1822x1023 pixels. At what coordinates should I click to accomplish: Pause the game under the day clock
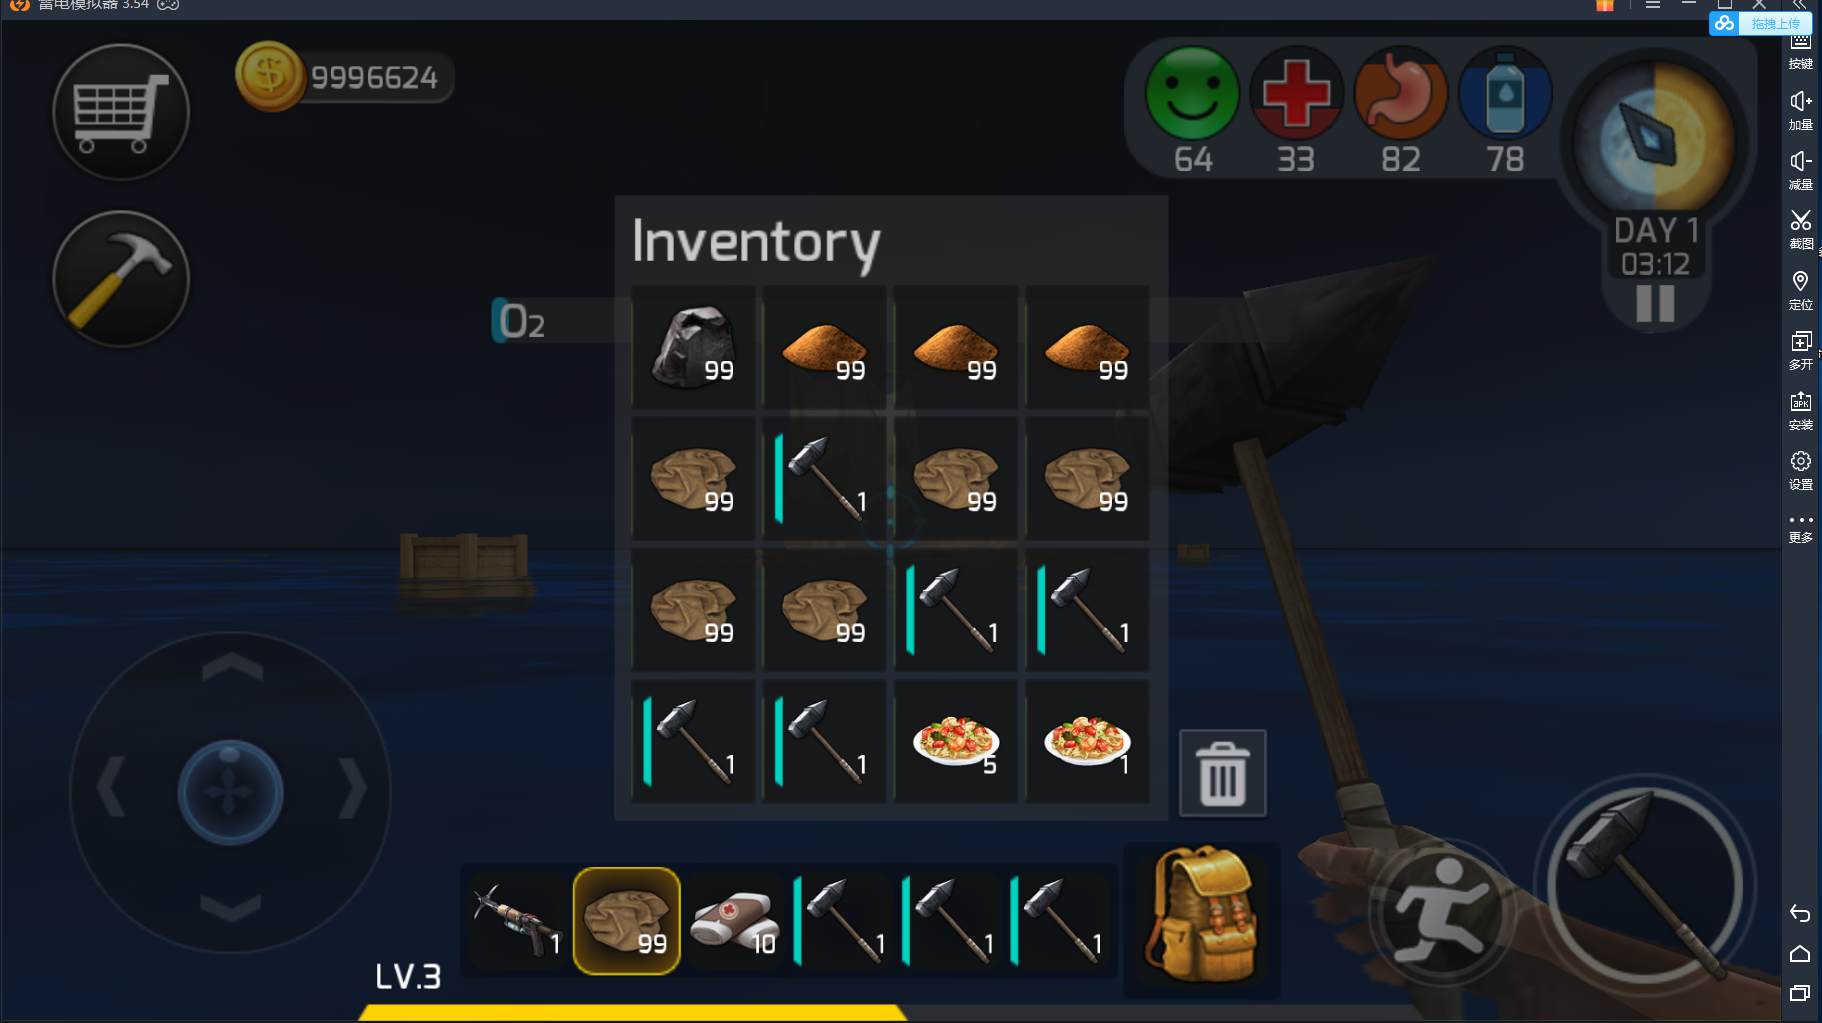[1655, 303]
